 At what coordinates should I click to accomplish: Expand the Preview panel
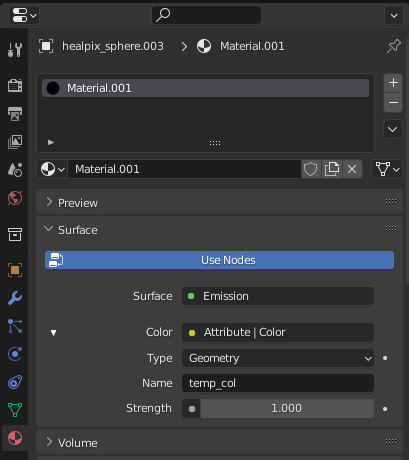(x=49, y=202)
